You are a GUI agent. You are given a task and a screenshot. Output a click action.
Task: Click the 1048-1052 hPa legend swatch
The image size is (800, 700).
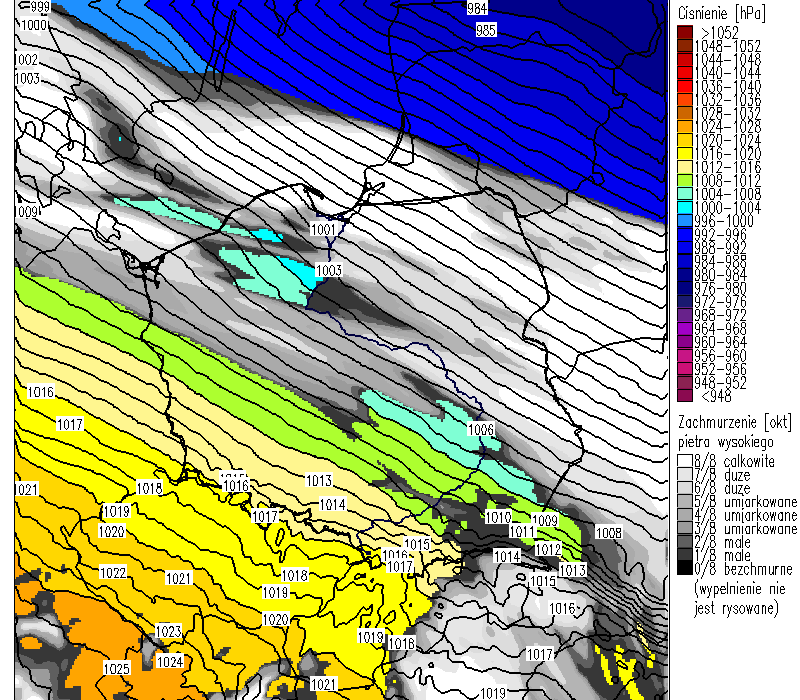point(685,46)
